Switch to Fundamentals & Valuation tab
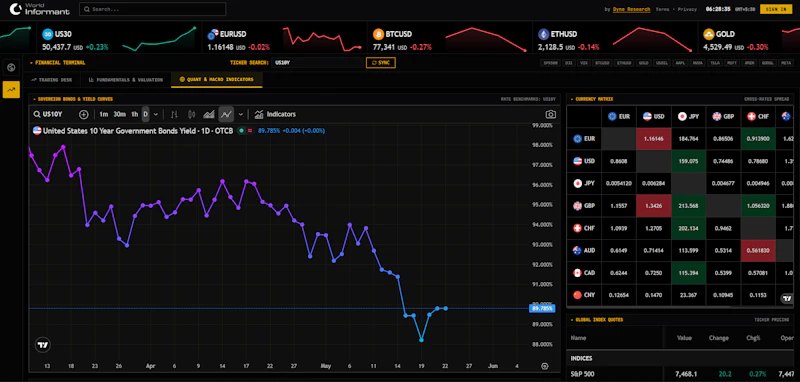 126,80
